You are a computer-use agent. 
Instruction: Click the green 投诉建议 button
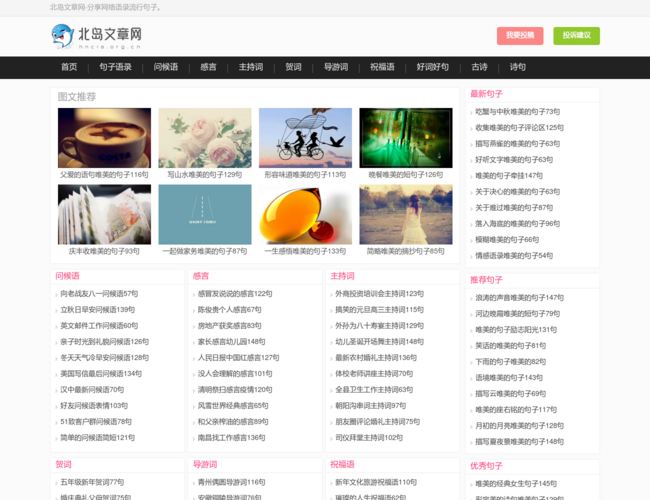point(576,36)
